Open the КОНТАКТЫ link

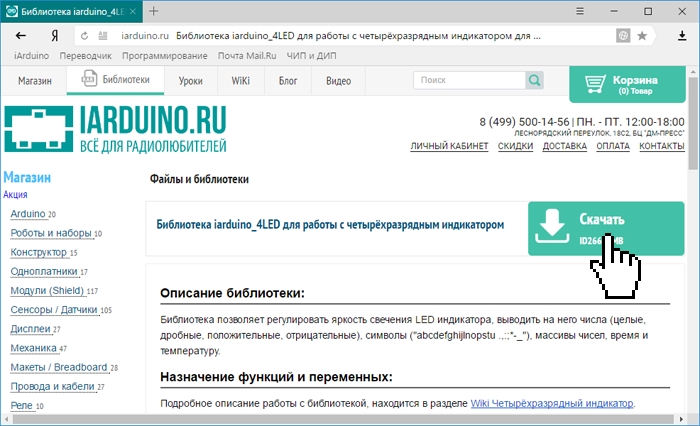662,146
